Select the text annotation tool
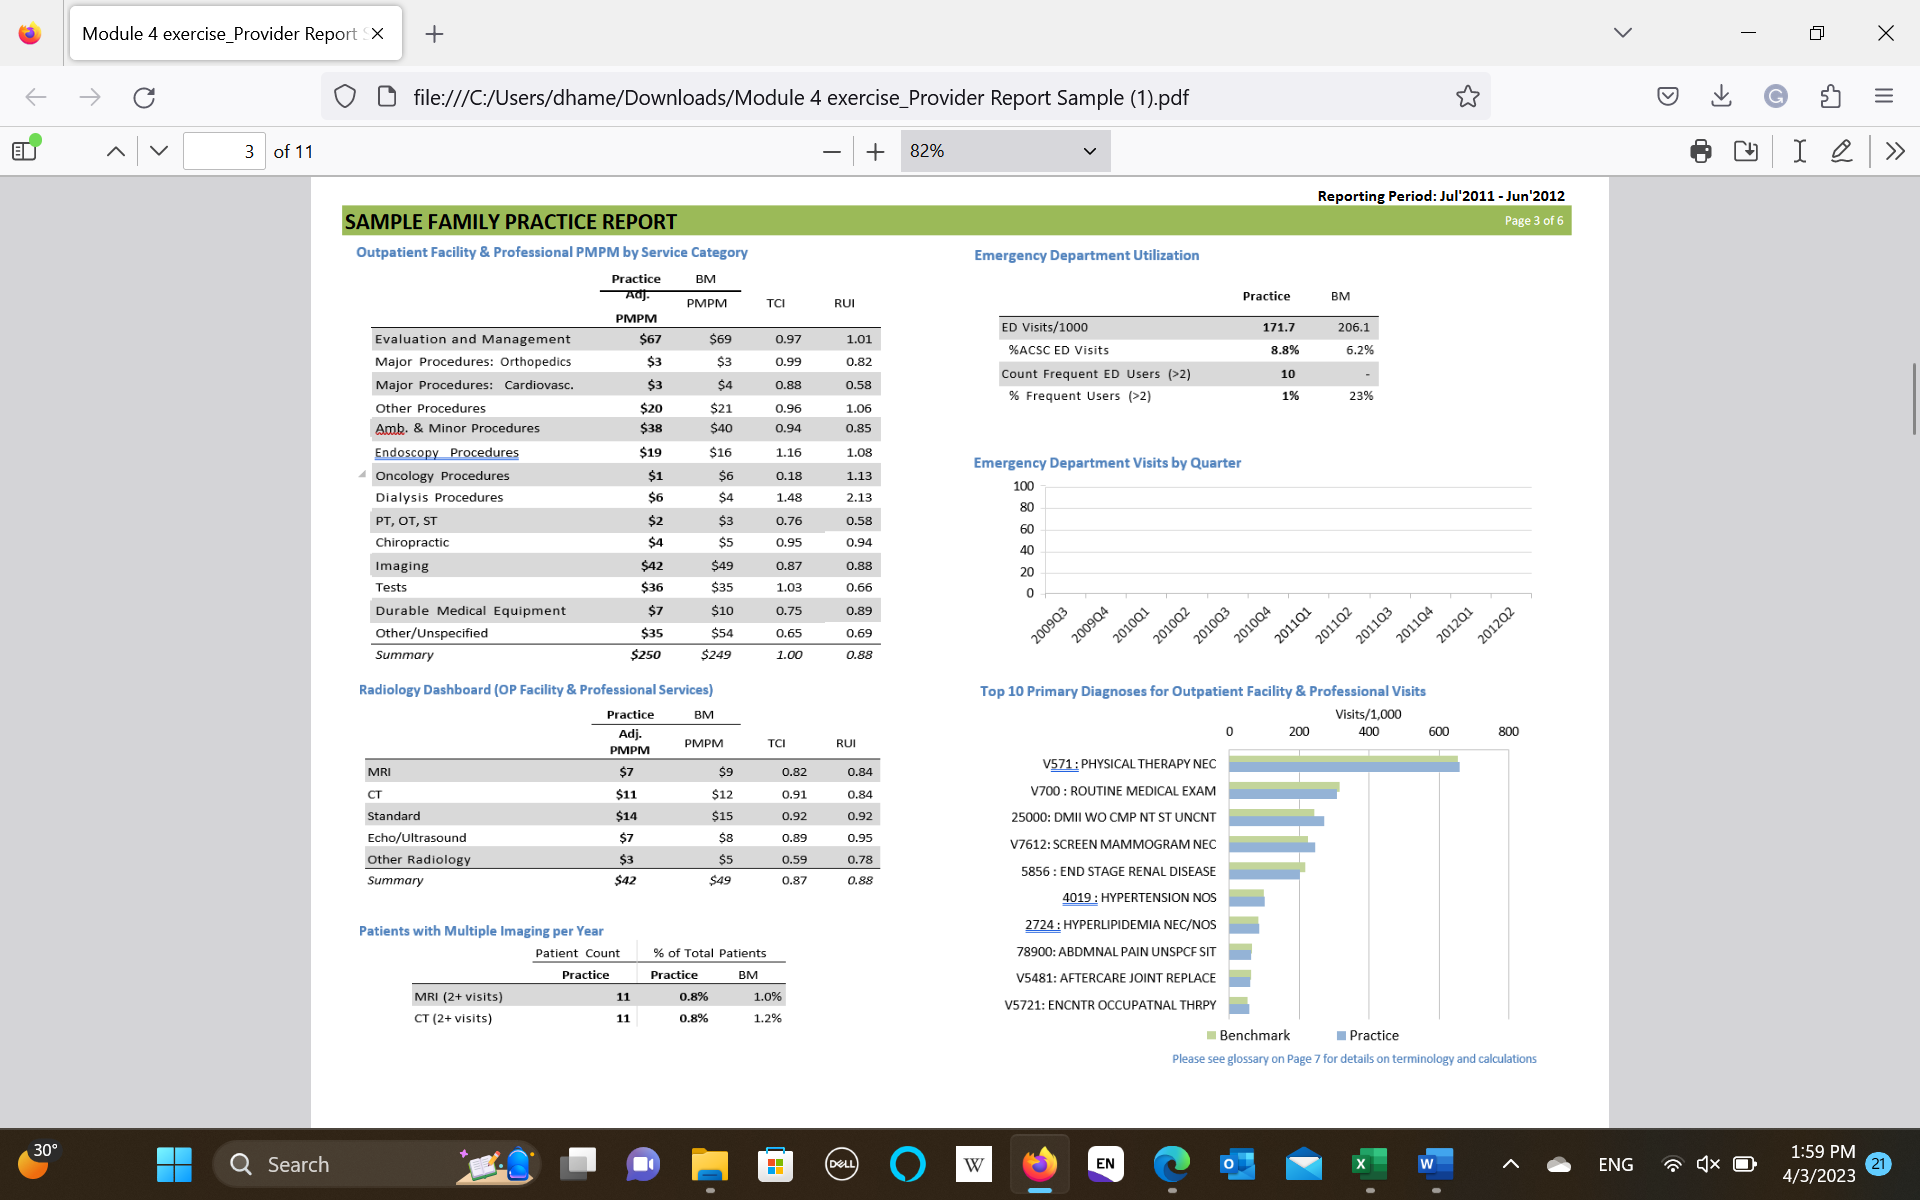 pos(1799,151)
